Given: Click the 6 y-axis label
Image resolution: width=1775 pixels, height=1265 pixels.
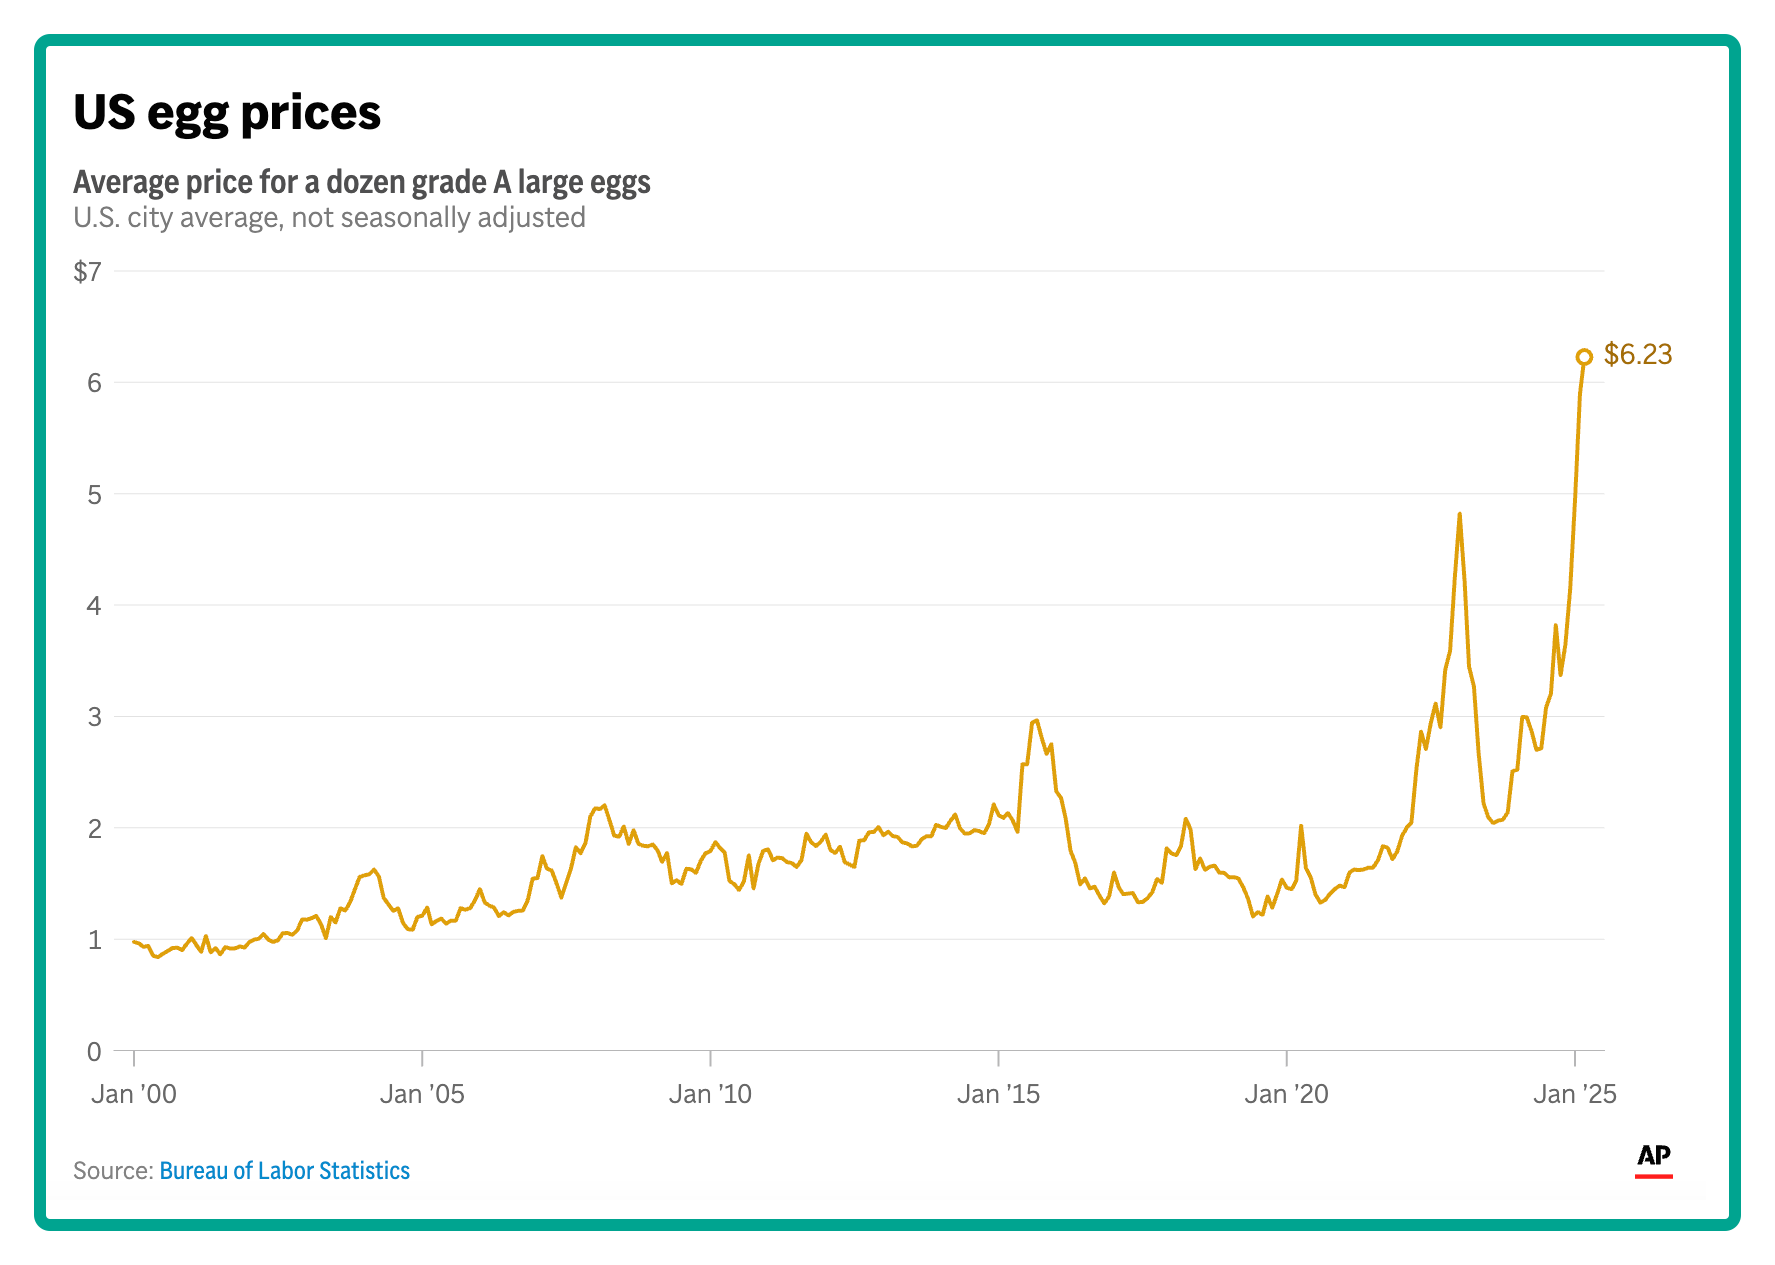Looking at the screenshot, I should pos(94,383).
